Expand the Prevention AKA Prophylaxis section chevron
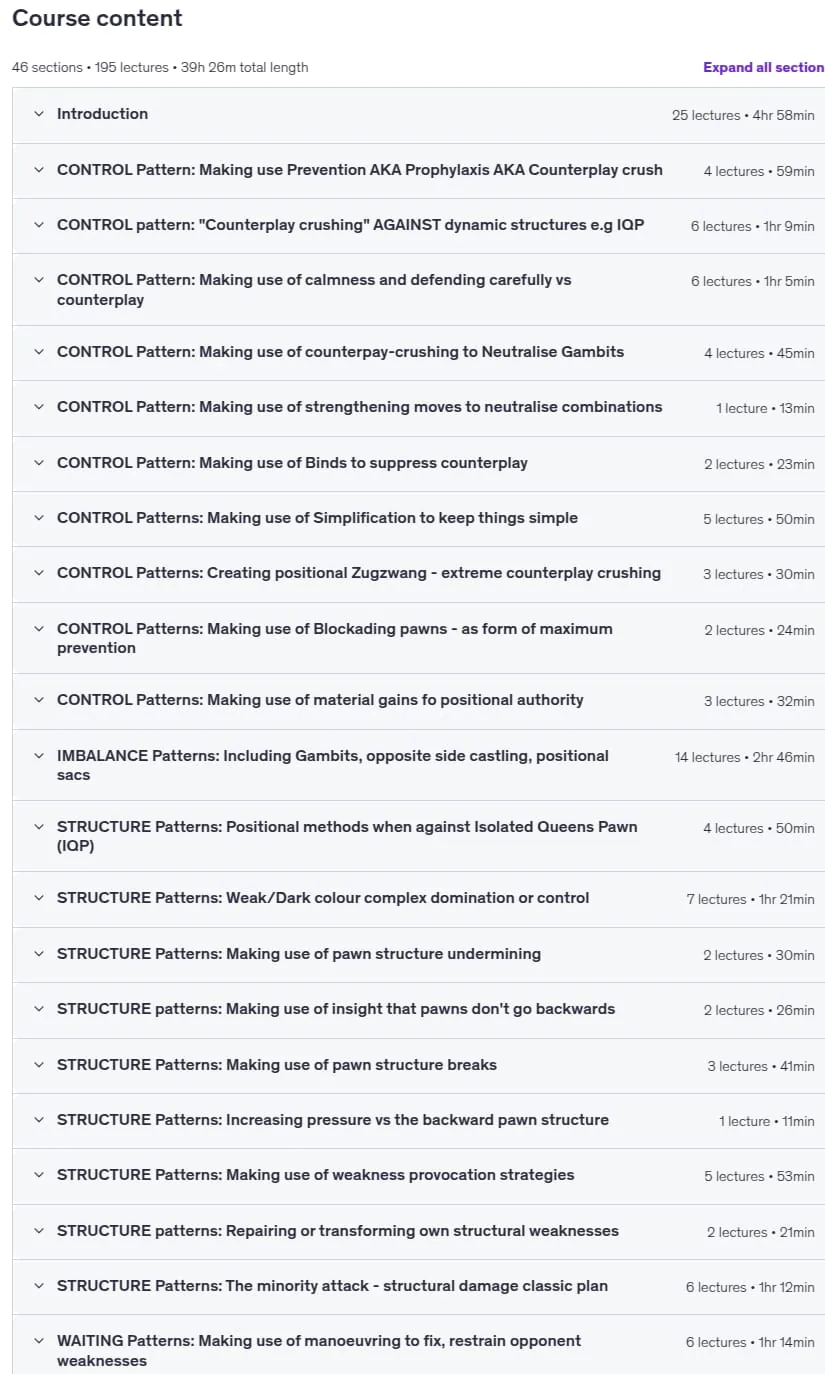Screen dimensions: 825x1374 [39, 170]
